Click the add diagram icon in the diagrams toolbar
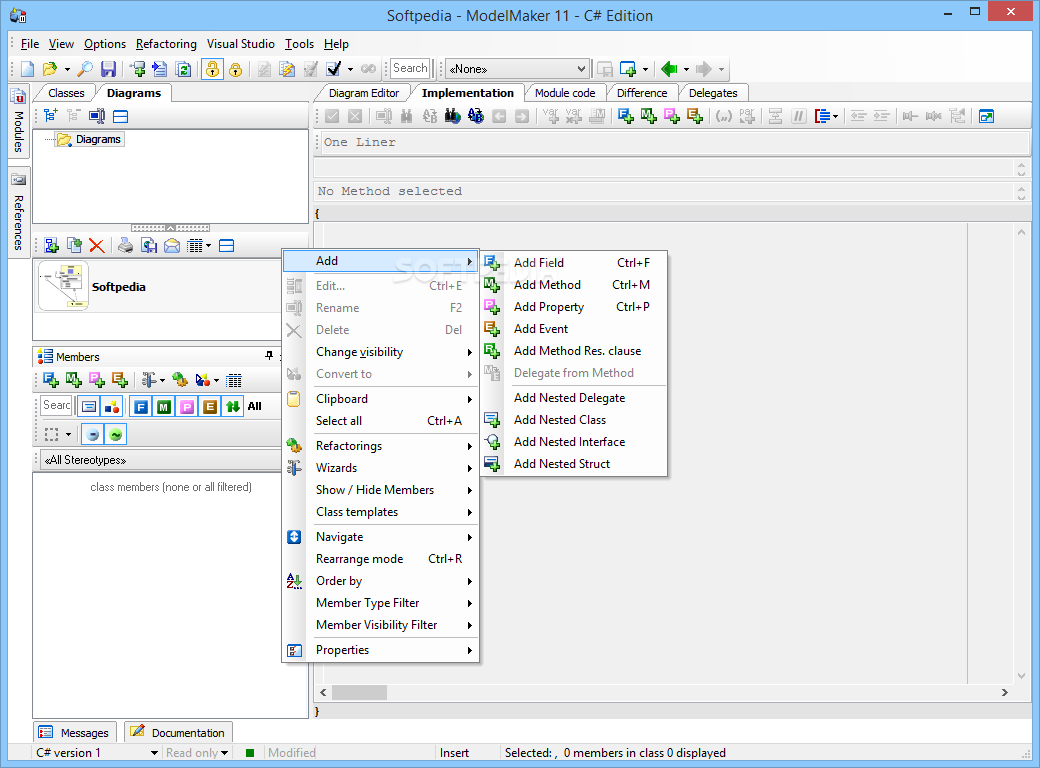Screen dimensions: 1040x768 coord(51,246)
